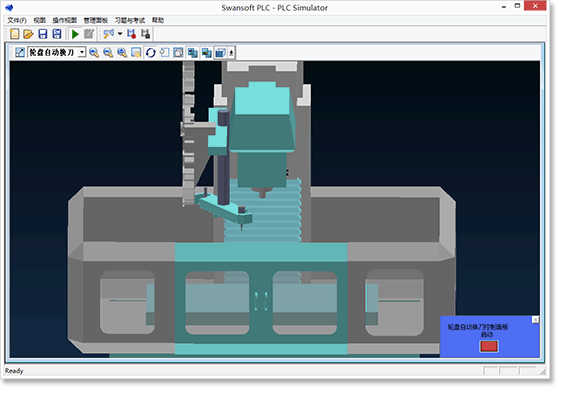Click the zoom out magnifier icon
Image resolution: width=566 pixels, height=395 pixels.
(x=108, y=53)
